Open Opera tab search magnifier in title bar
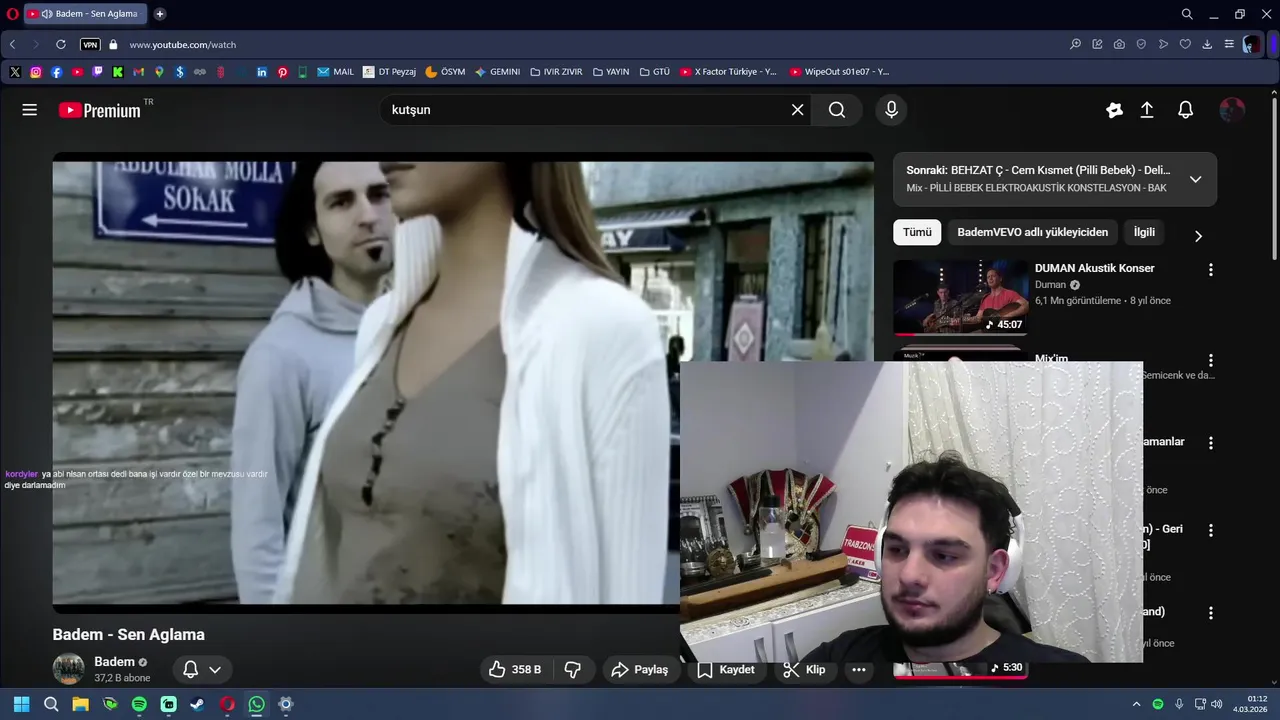The width and height of the screenshot is (1280, 720). pos(1187,14)
